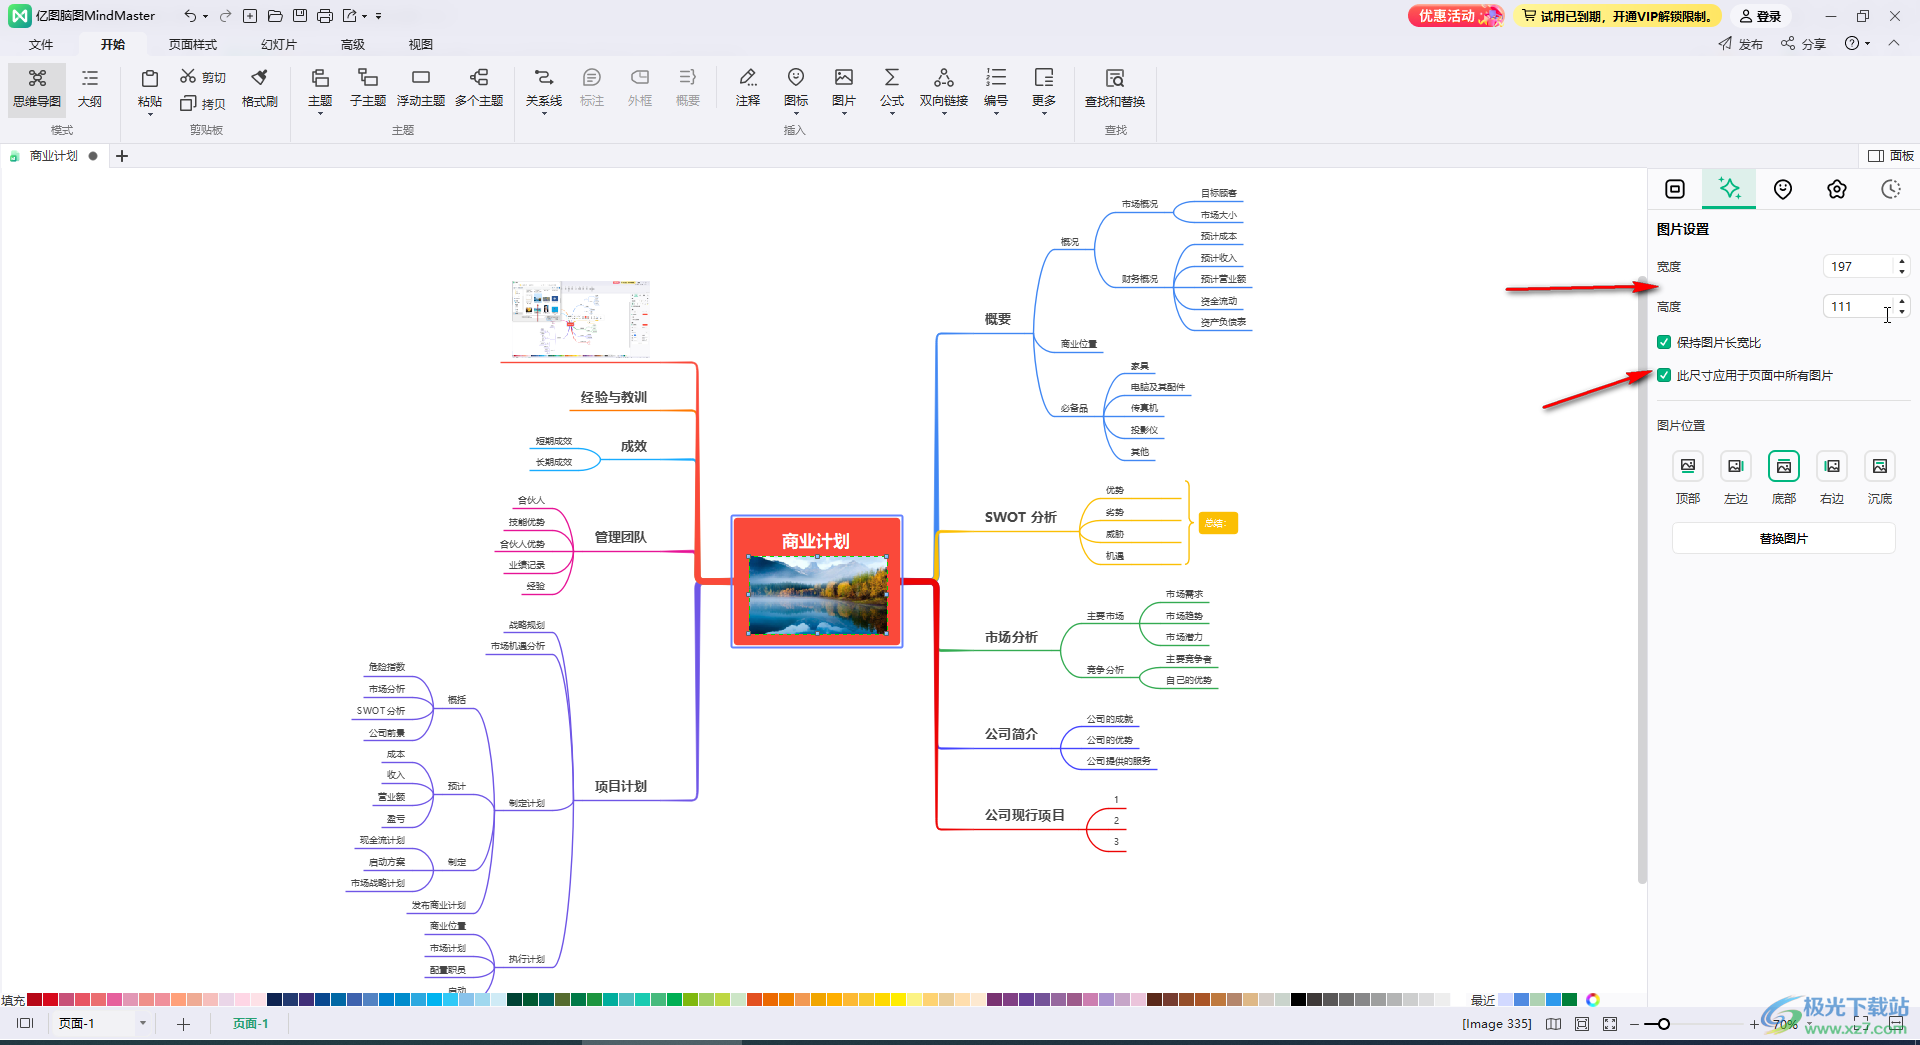Click the Cut (剪切) tool
Viewport: 1920px width, 1045px height.
pos(203,77)
